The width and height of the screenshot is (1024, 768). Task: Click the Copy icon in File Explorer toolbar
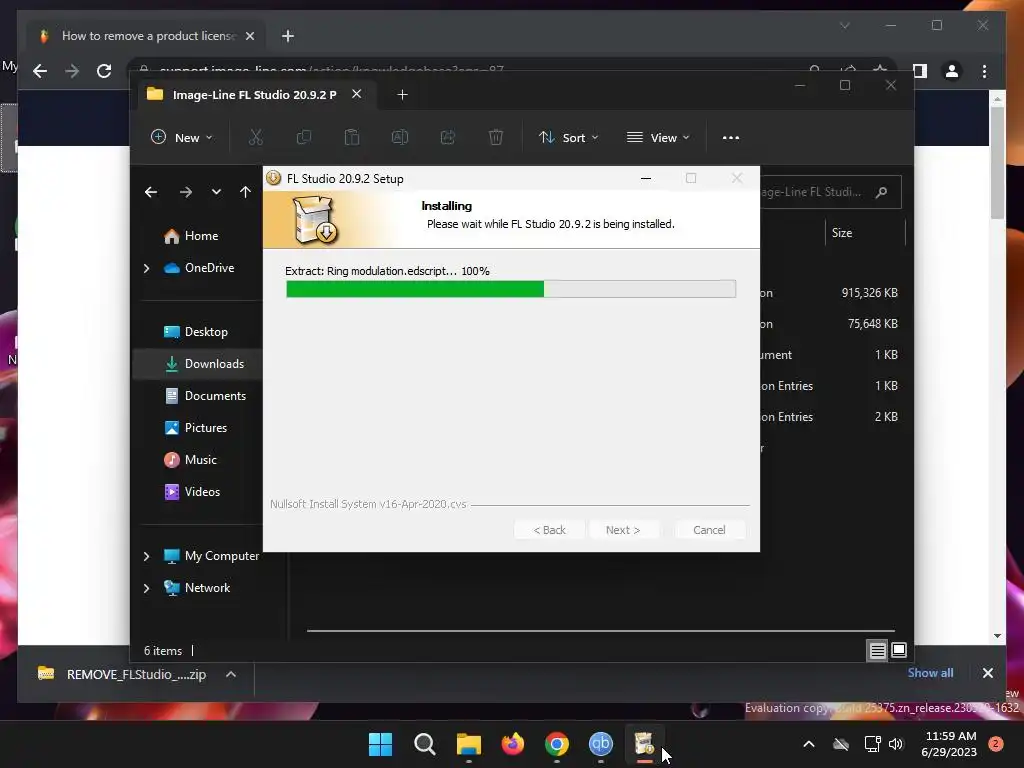pyautogui.click(x=304, y=137)
